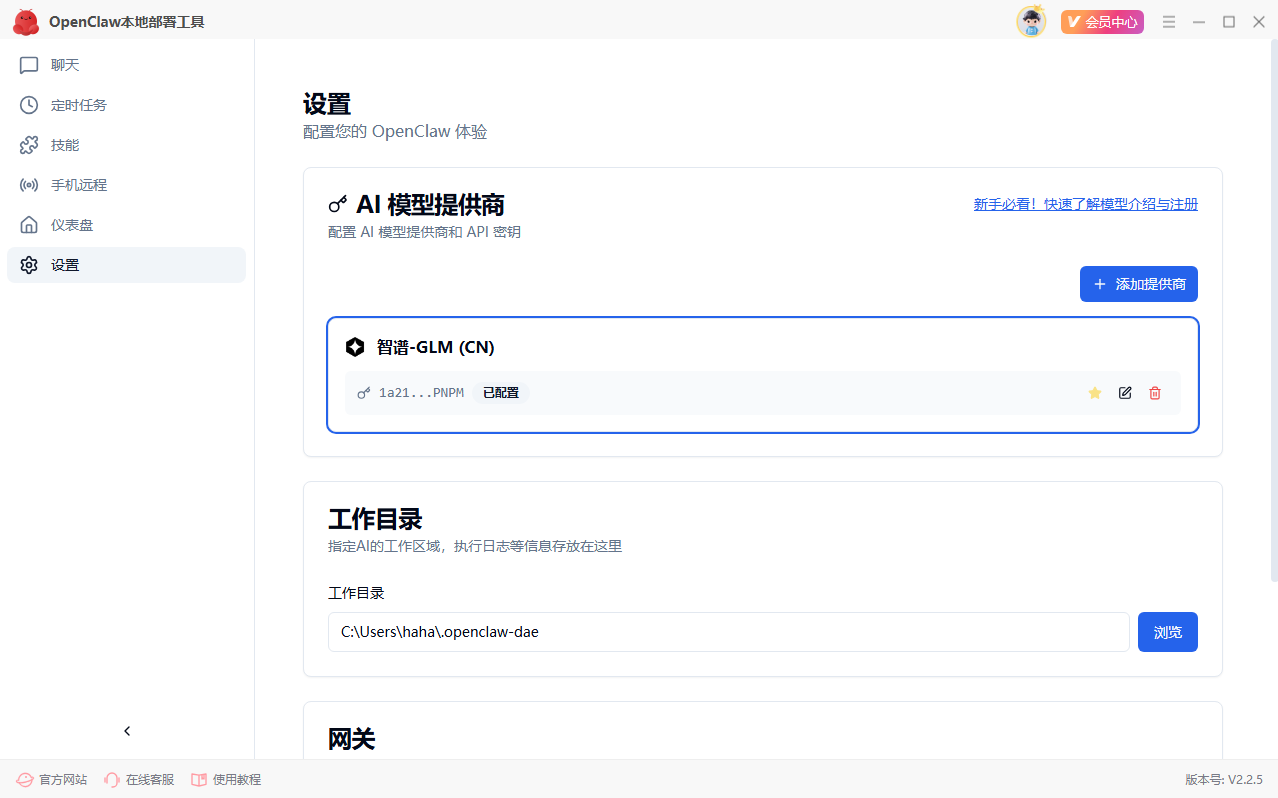Open the 聊天 chat panel

64,65
